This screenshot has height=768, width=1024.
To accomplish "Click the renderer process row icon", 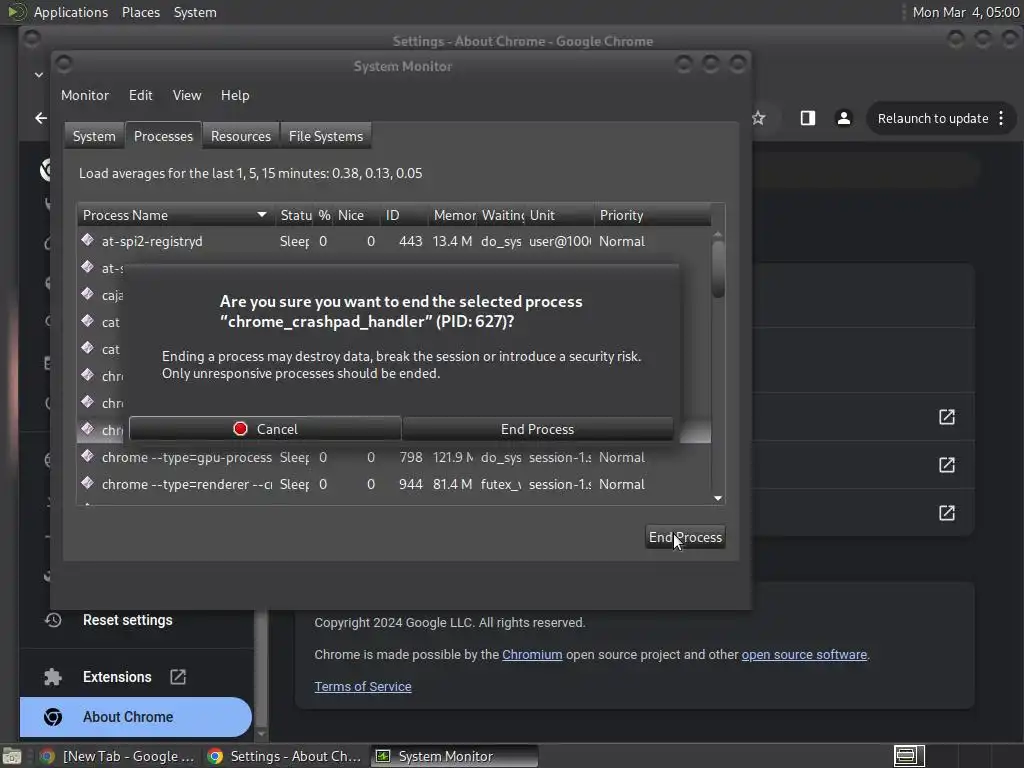I will 88,483.
